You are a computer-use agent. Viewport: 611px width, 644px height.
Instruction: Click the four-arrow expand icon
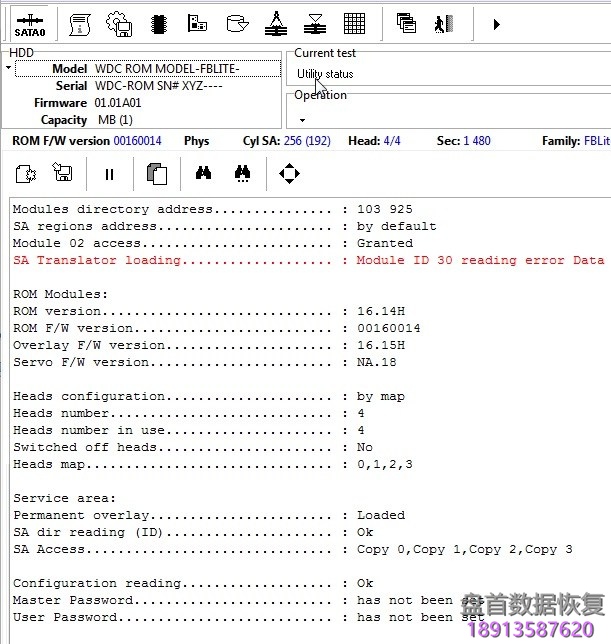(x=289, y=173)
